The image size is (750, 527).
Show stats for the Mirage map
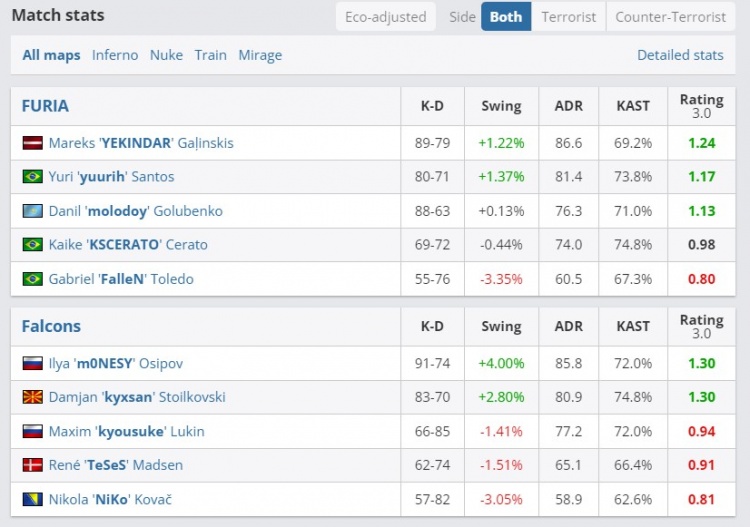[x=260, y=55]
